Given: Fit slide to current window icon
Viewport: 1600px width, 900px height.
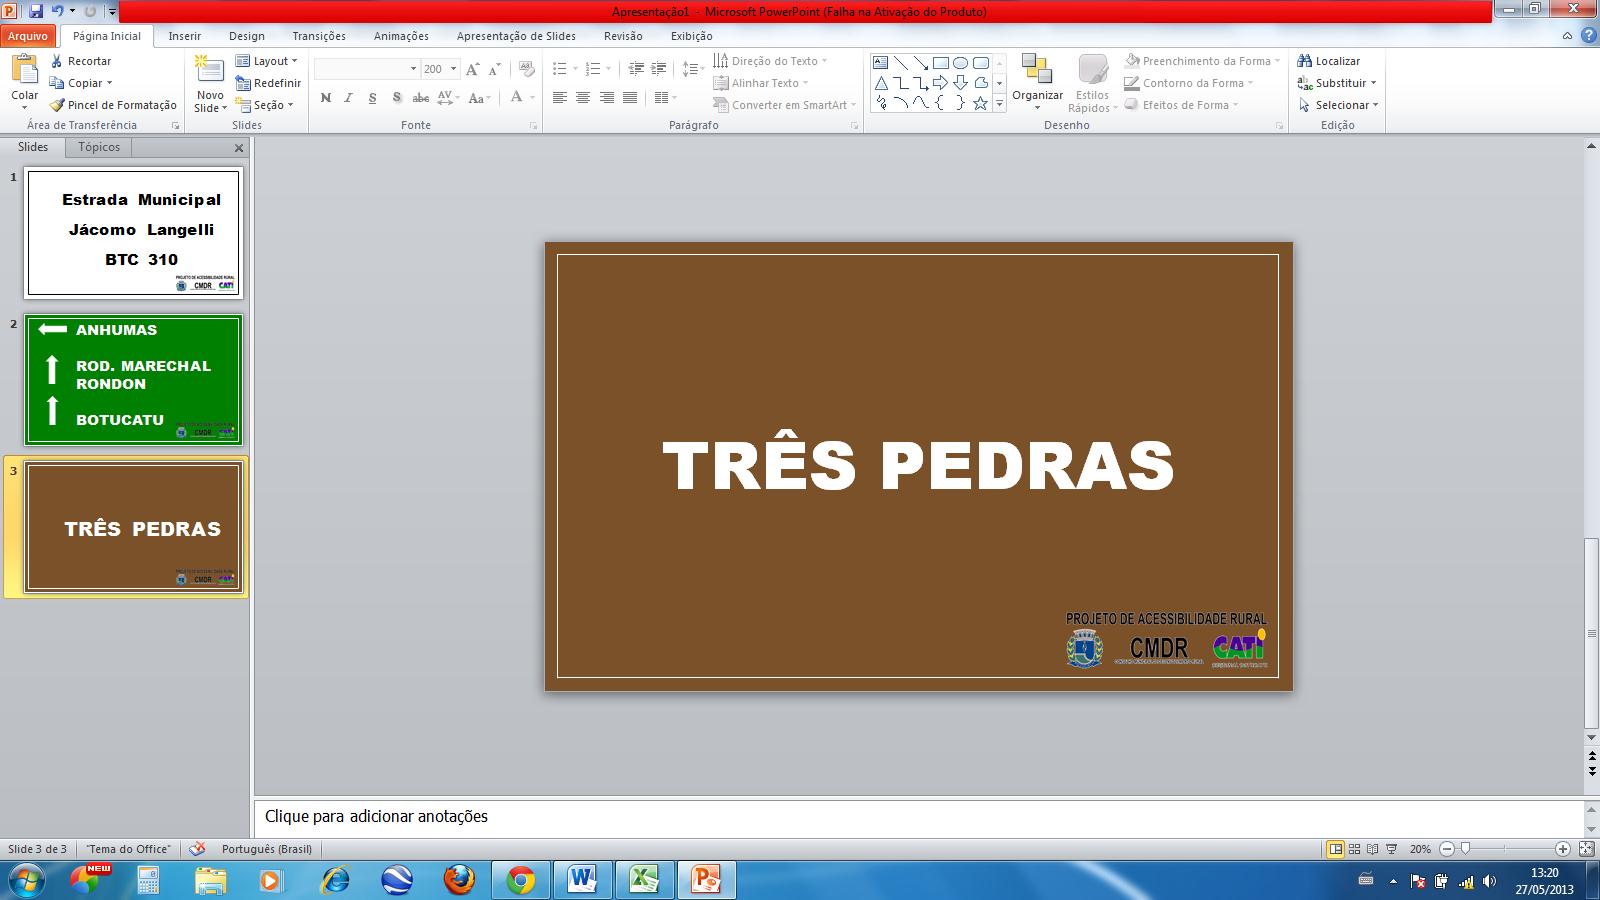Looking at the screenshot, I should 1586,849.
